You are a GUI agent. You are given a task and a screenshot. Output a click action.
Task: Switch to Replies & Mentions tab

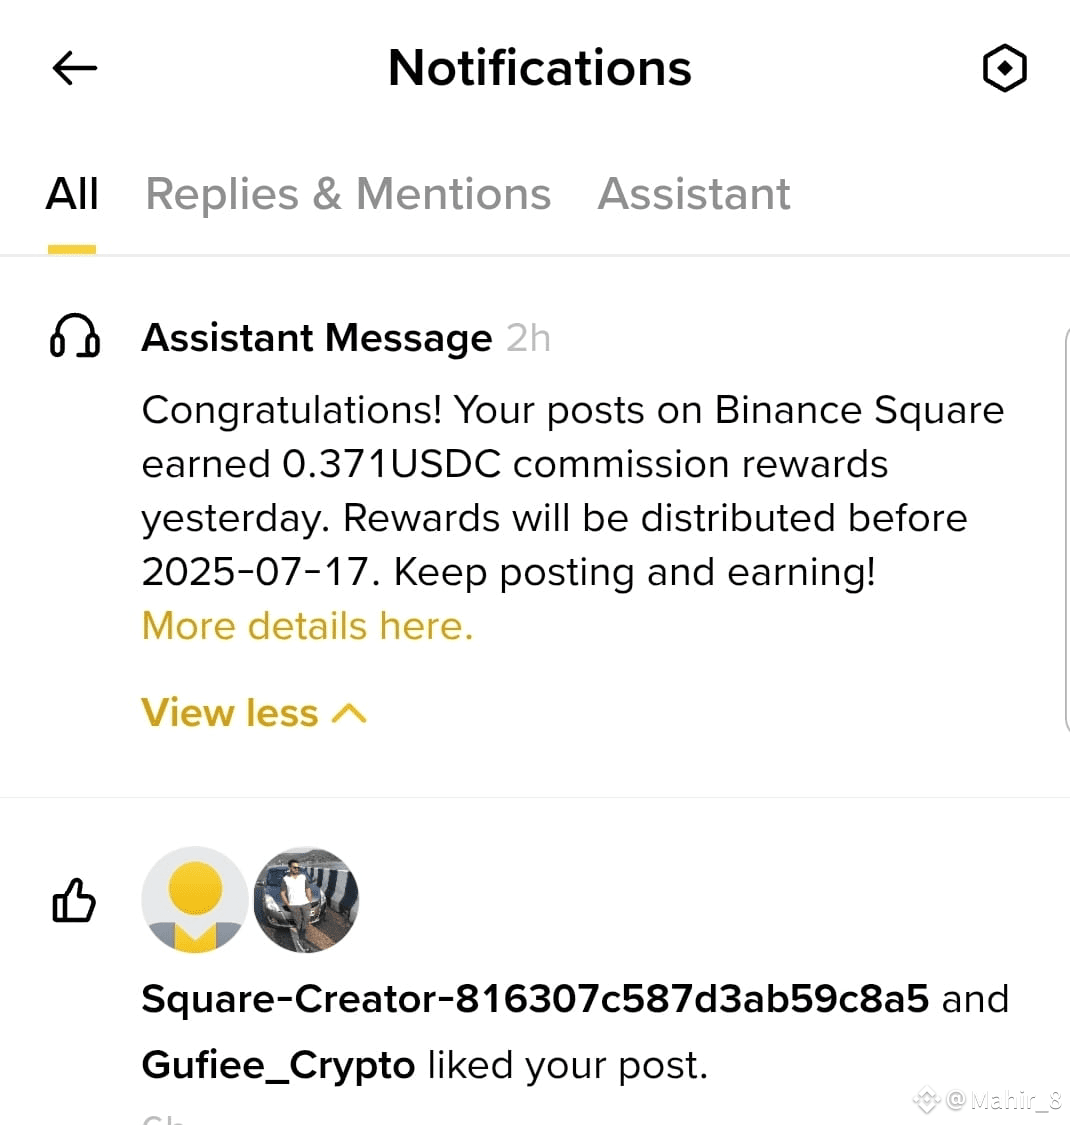click(x=348, y=194)
